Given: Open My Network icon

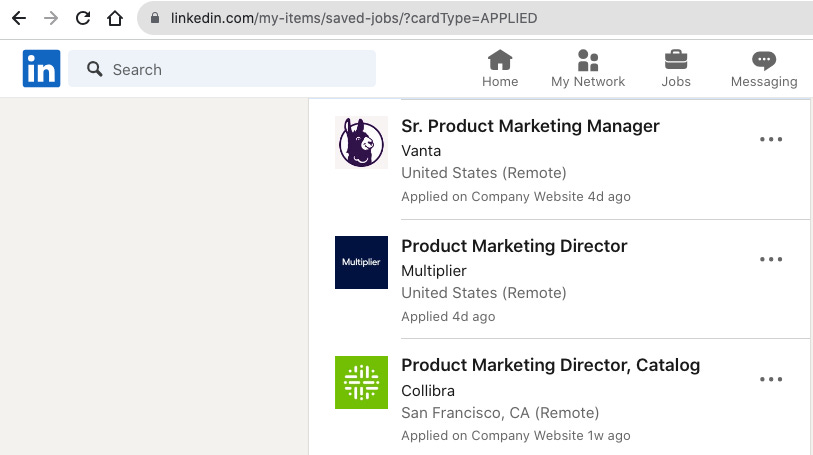Looking at the screenshot, I should [588, 60].
